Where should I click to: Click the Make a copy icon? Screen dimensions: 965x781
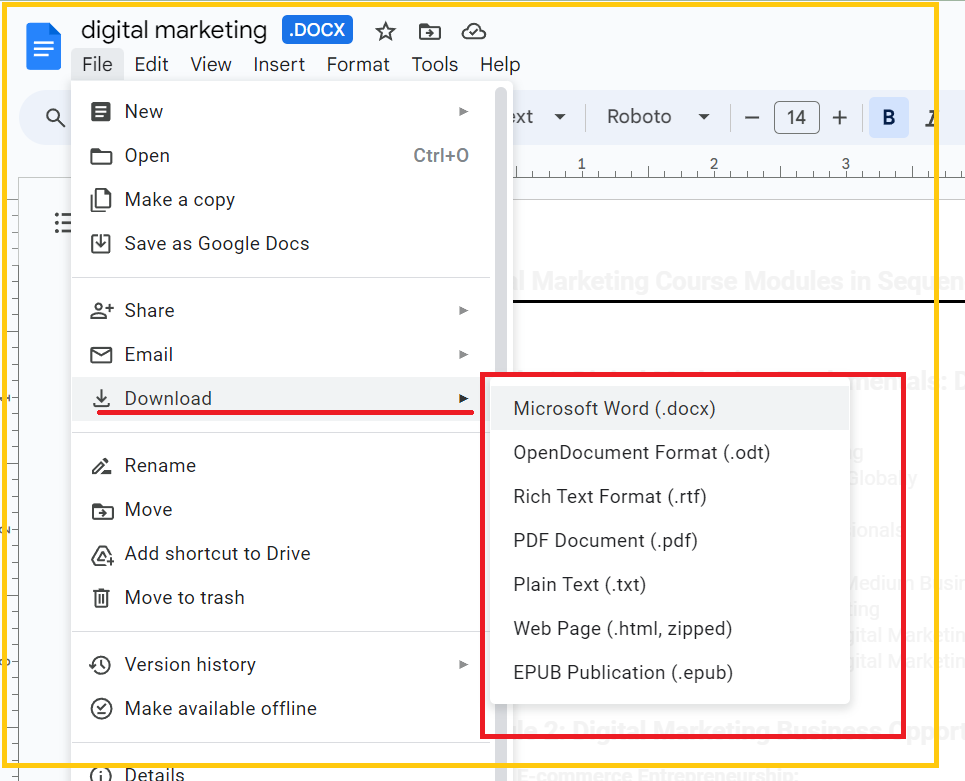101,200
